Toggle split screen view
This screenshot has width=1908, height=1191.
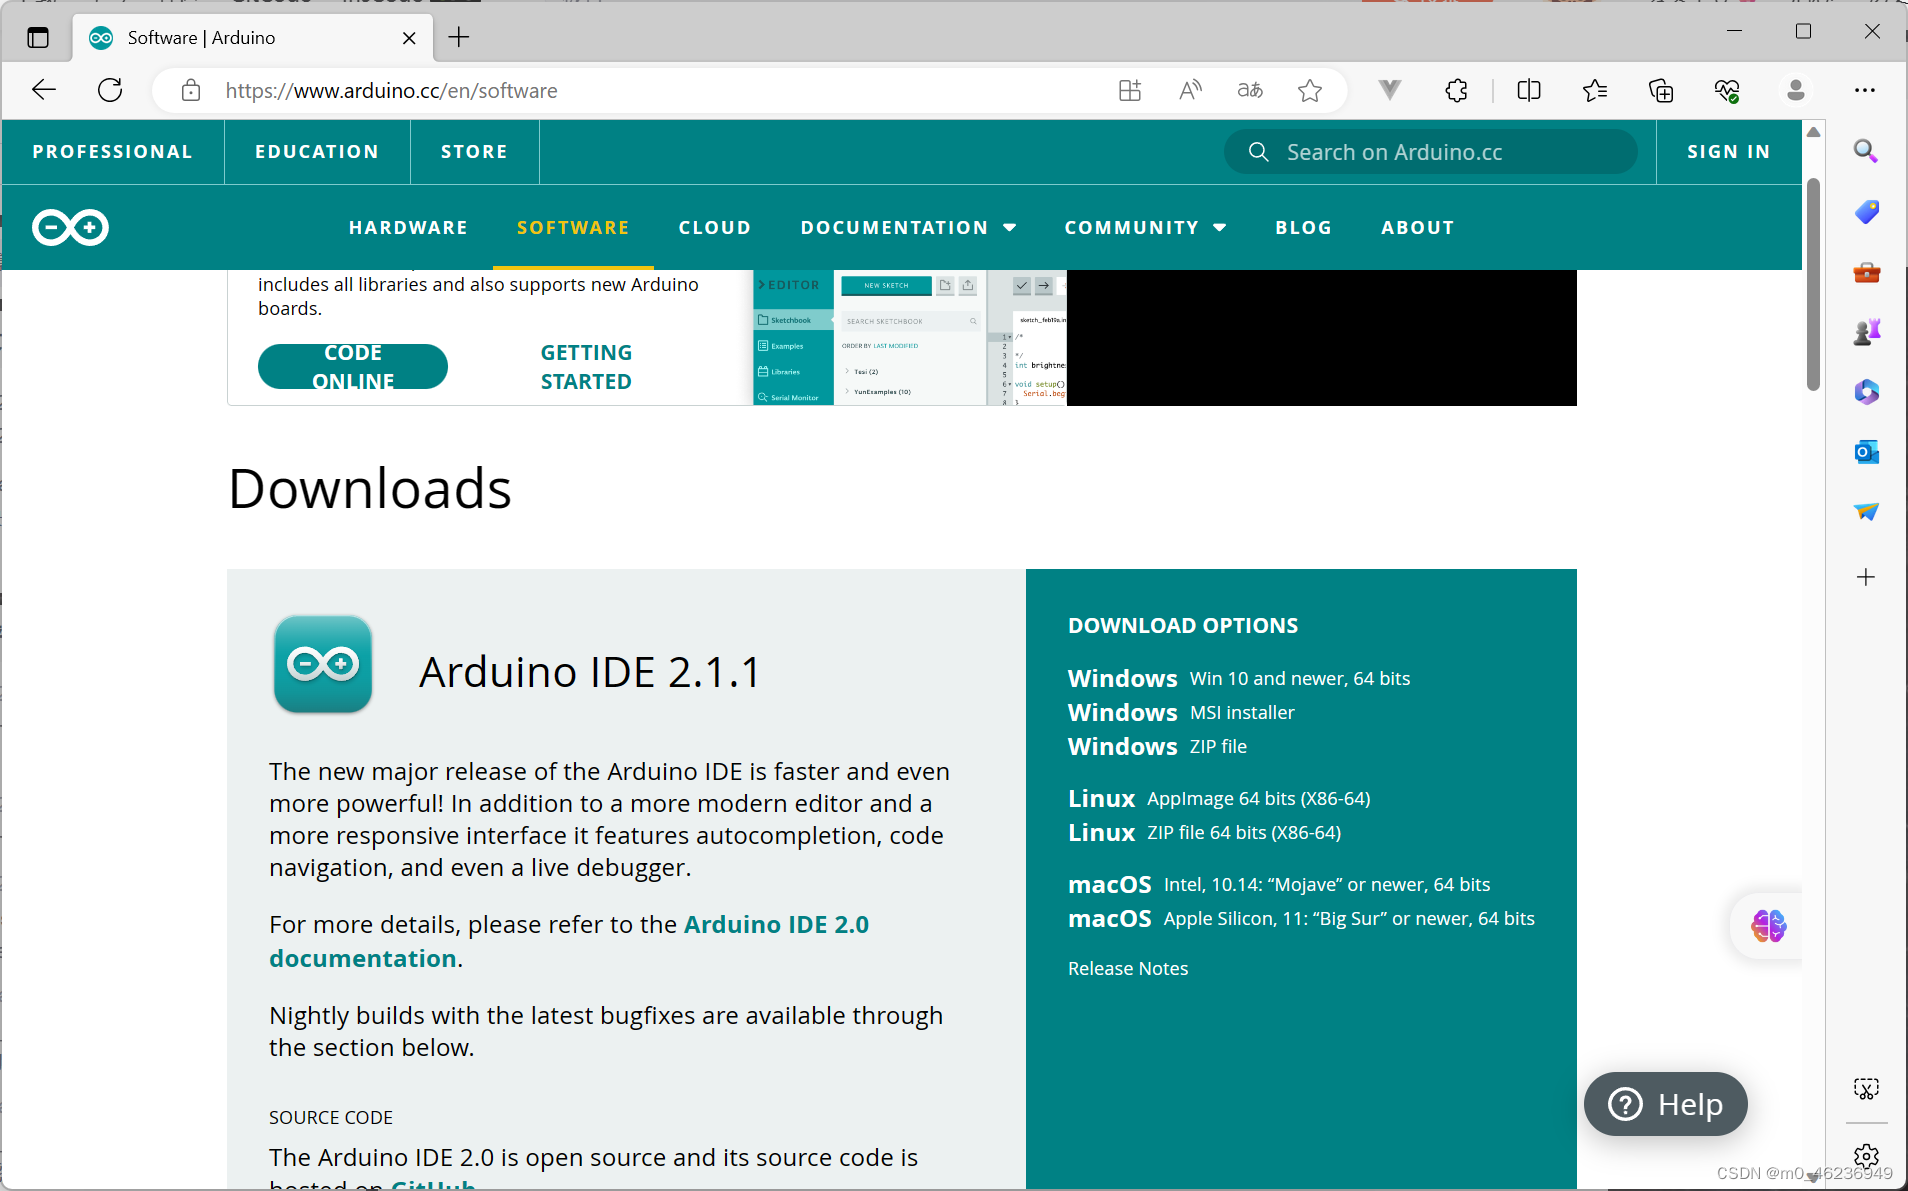coord(1530,90)
